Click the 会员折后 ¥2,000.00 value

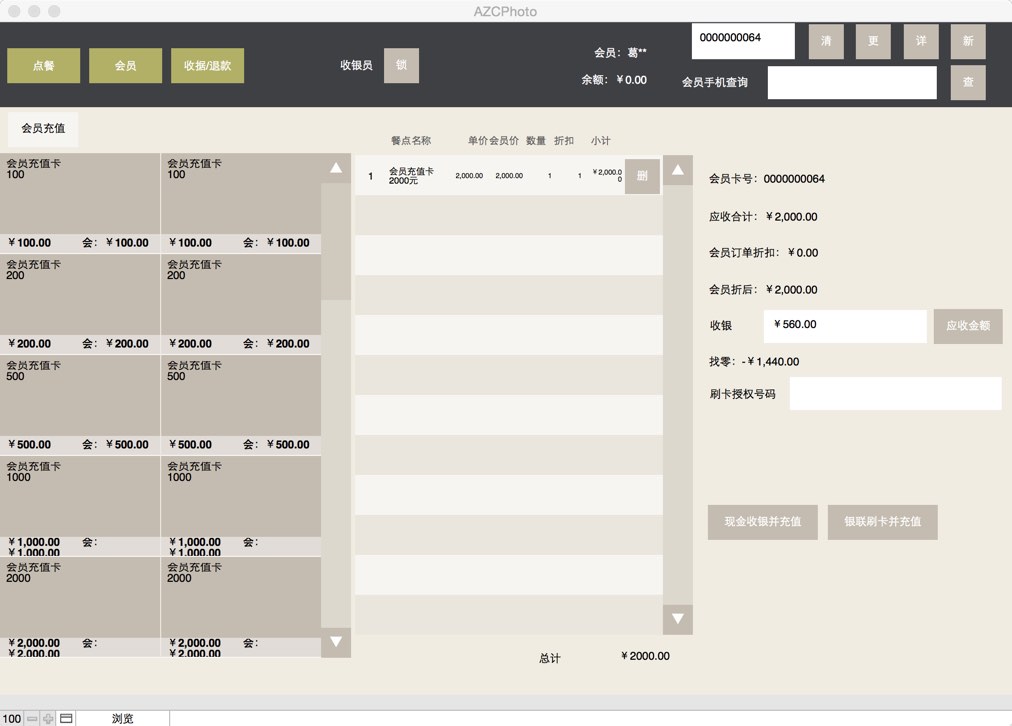pos(791,290)
